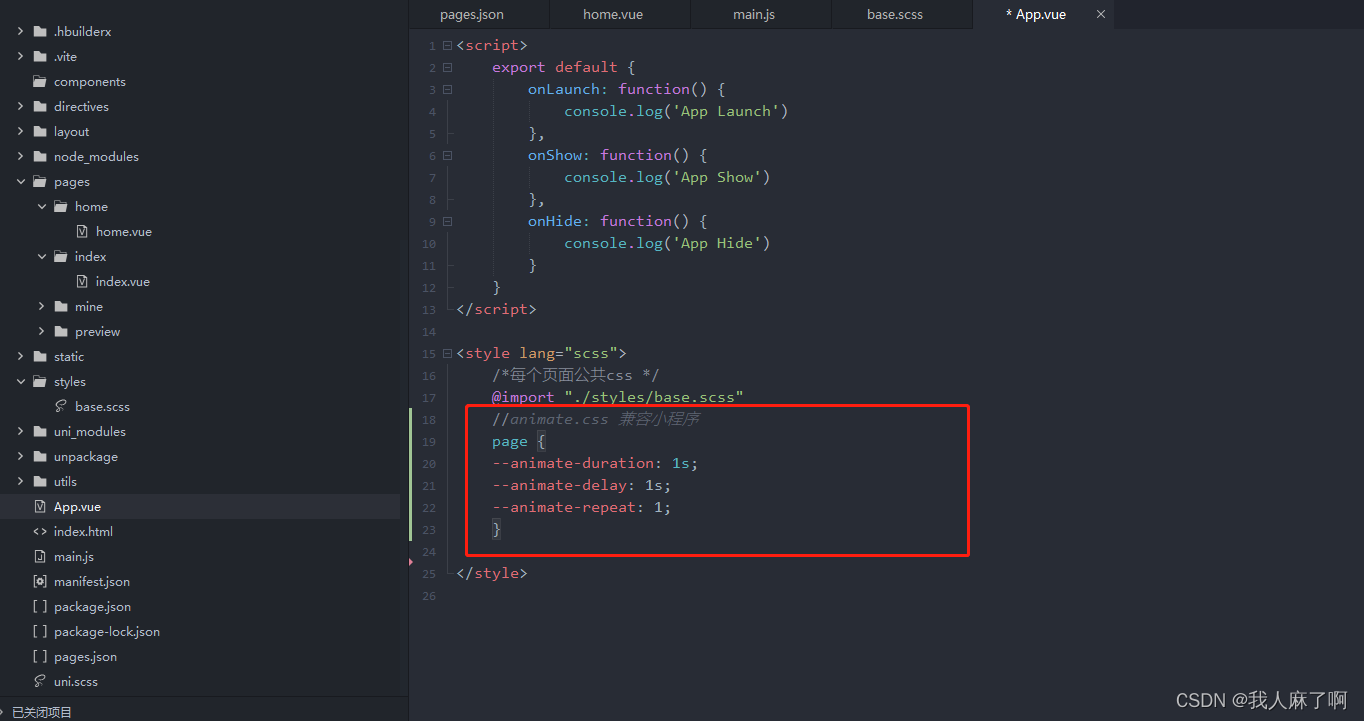Collapse the index subfolder arrow
The width and height of the screenshot is (1364, 721).
(41, 257)
